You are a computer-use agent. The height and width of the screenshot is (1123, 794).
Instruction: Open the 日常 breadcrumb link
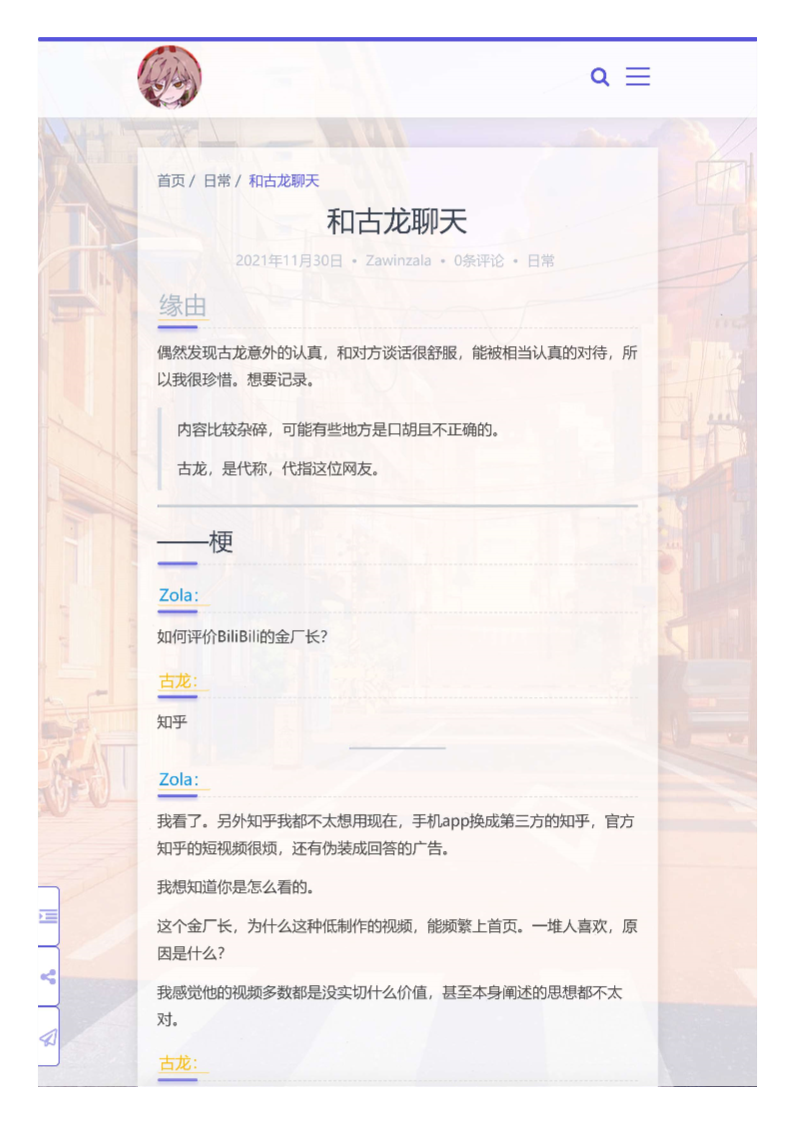218,180
